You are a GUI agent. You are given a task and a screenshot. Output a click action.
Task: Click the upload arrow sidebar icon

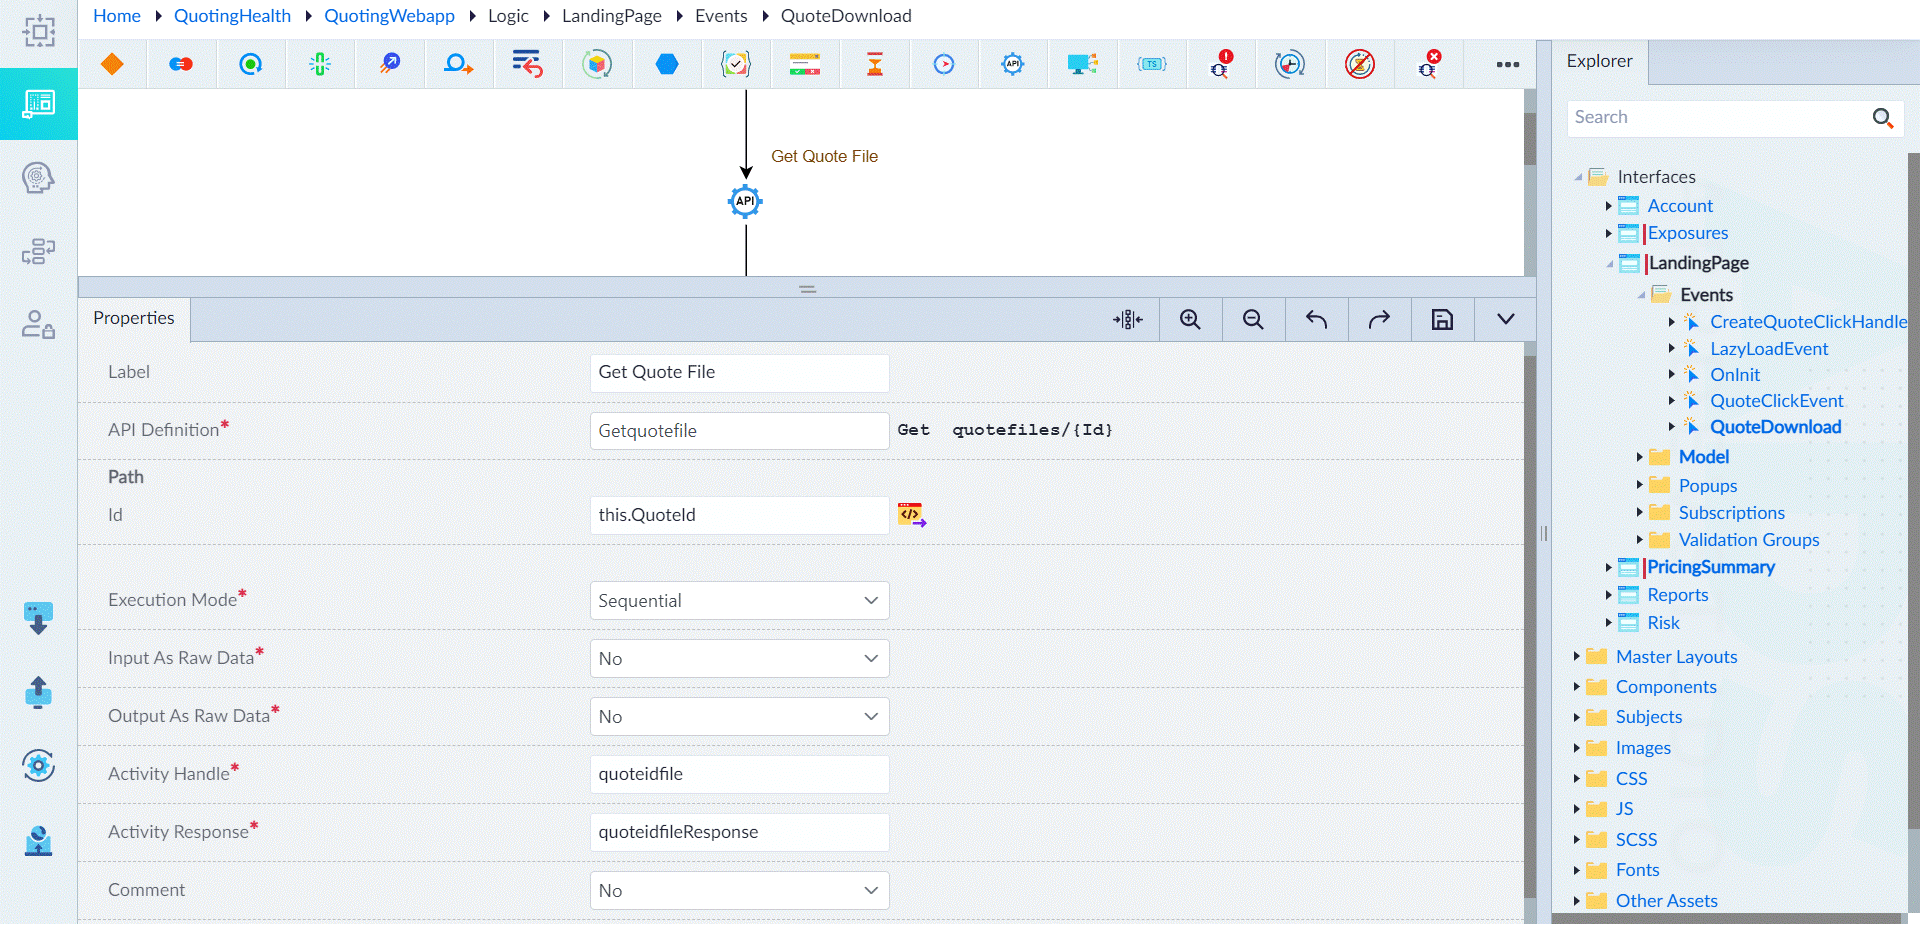[38, 692]
